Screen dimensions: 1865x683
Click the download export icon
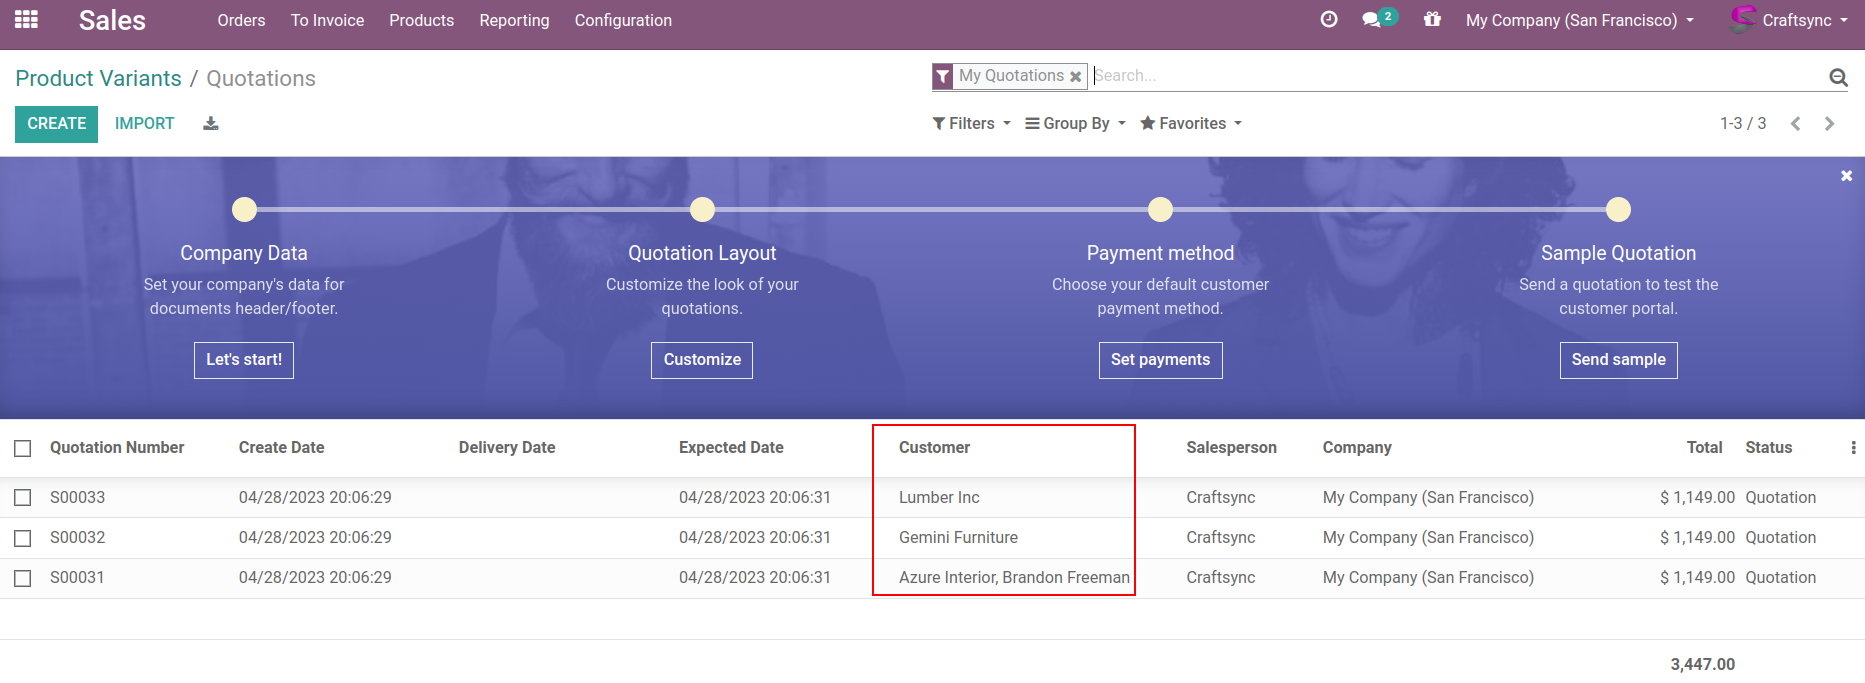coord(210,124)
